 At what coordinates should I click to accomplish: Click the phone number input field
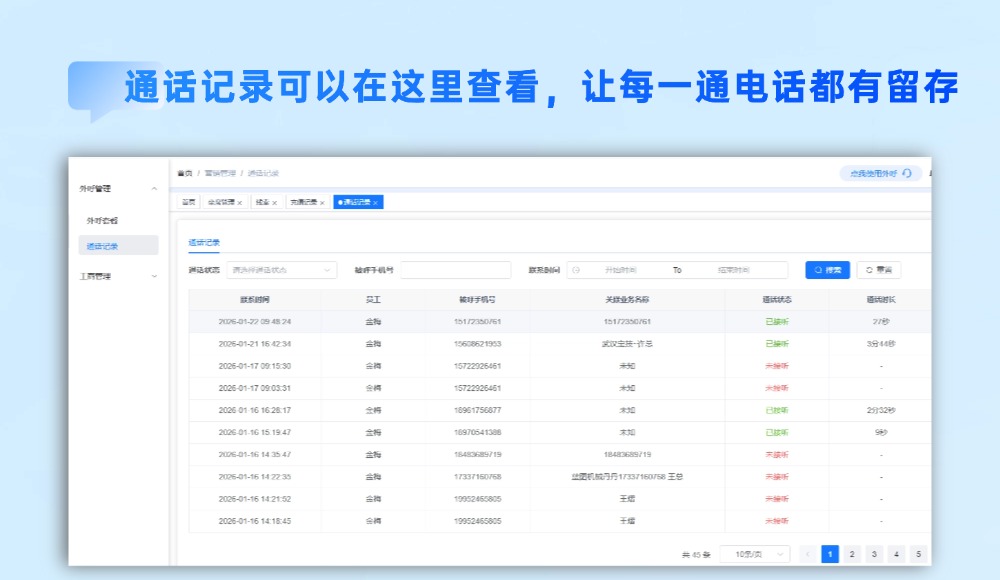pos(455,270)
